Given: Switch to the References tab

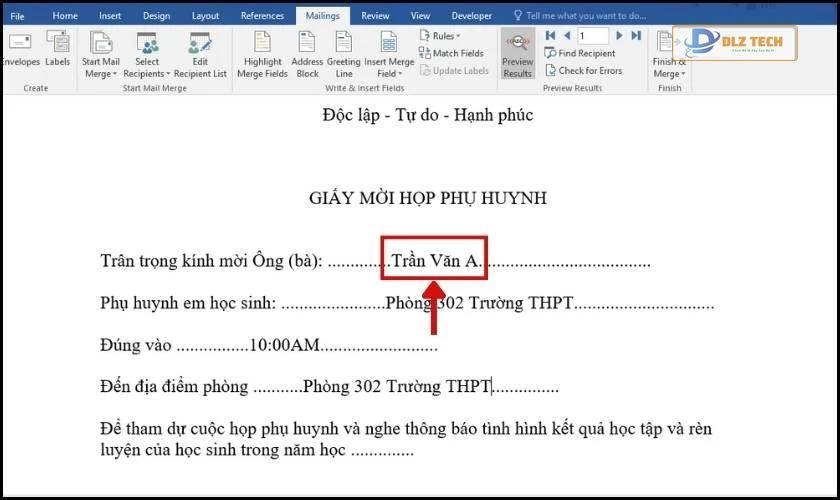Looking at the screenshot, I should [x=262, y=16].
